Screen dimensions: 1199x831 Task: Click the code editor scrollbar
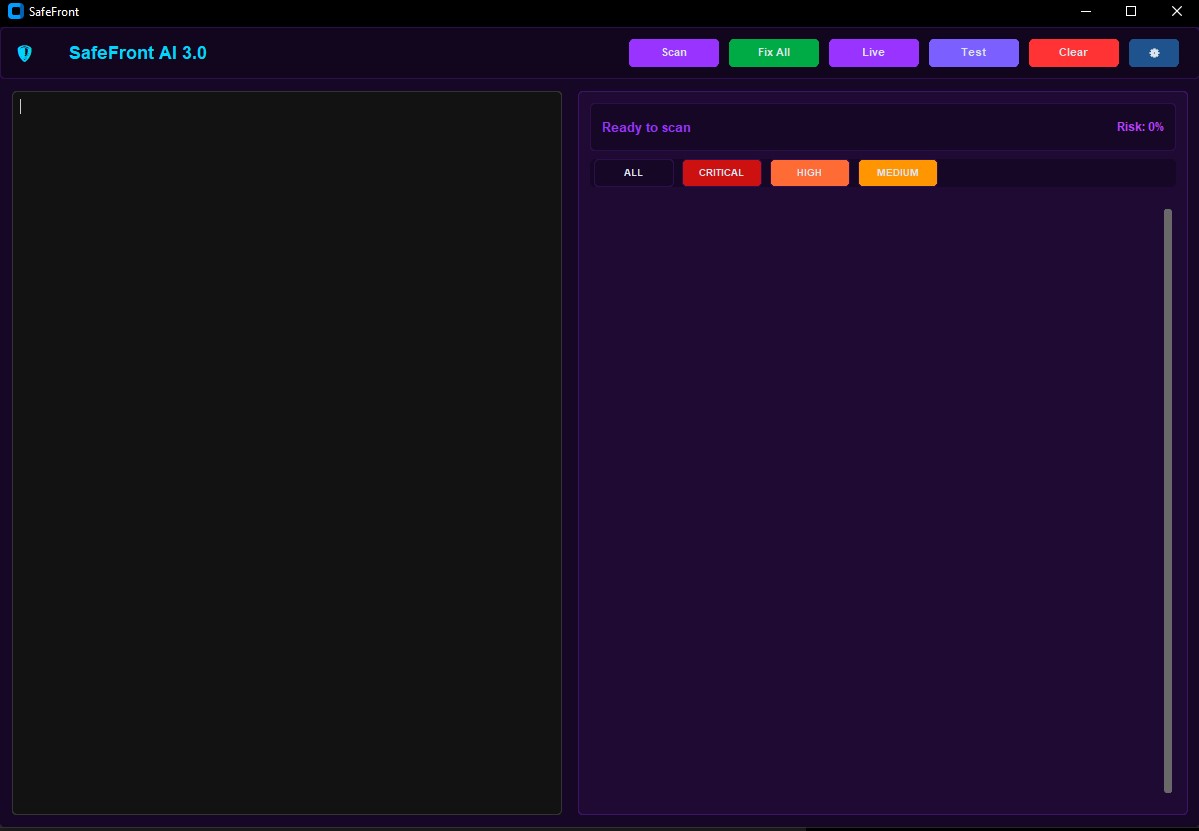(x=553, y=450)
